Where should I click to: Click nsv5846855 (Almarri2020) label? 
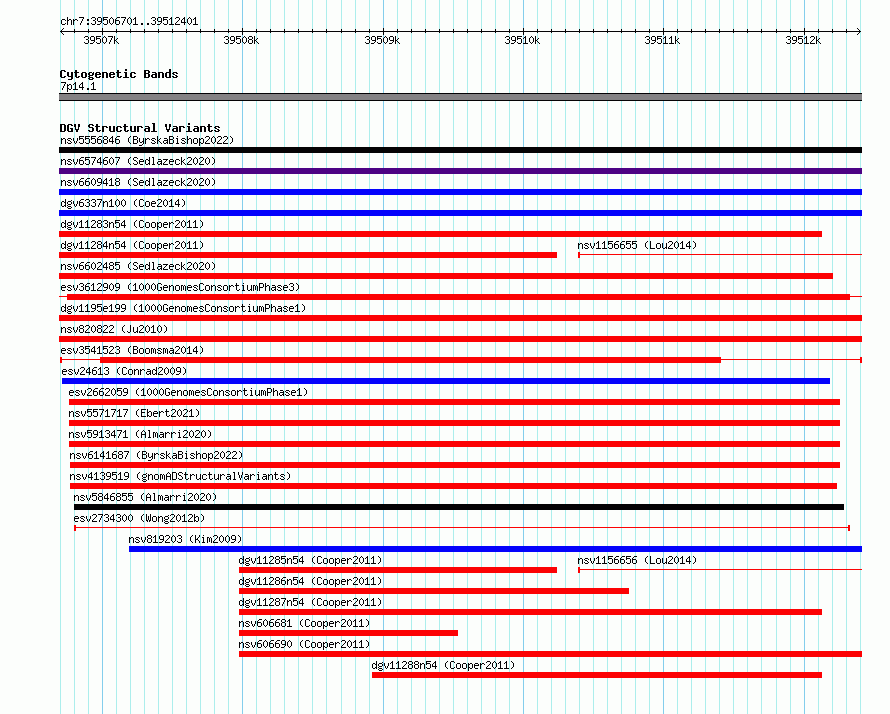(145, 497)
